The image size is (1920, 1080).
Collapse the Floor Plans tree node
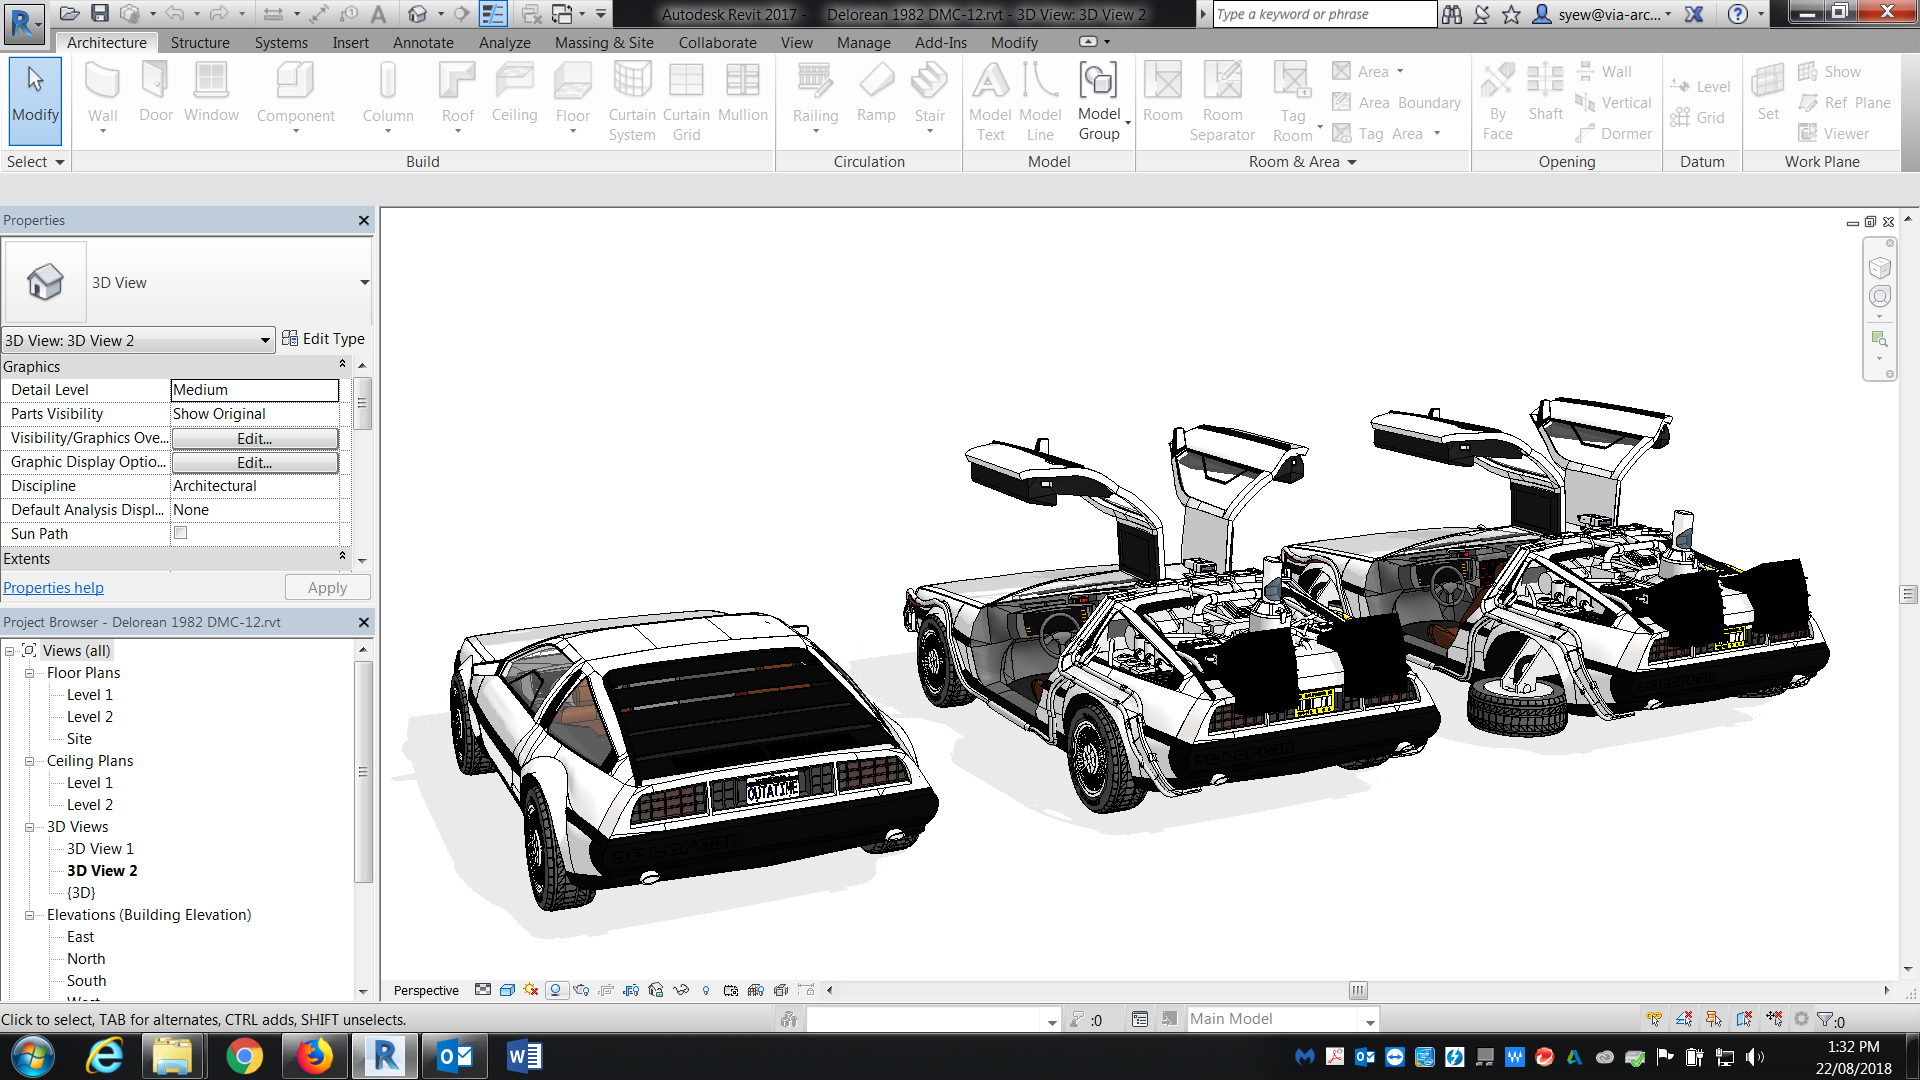tap(29, 673)
